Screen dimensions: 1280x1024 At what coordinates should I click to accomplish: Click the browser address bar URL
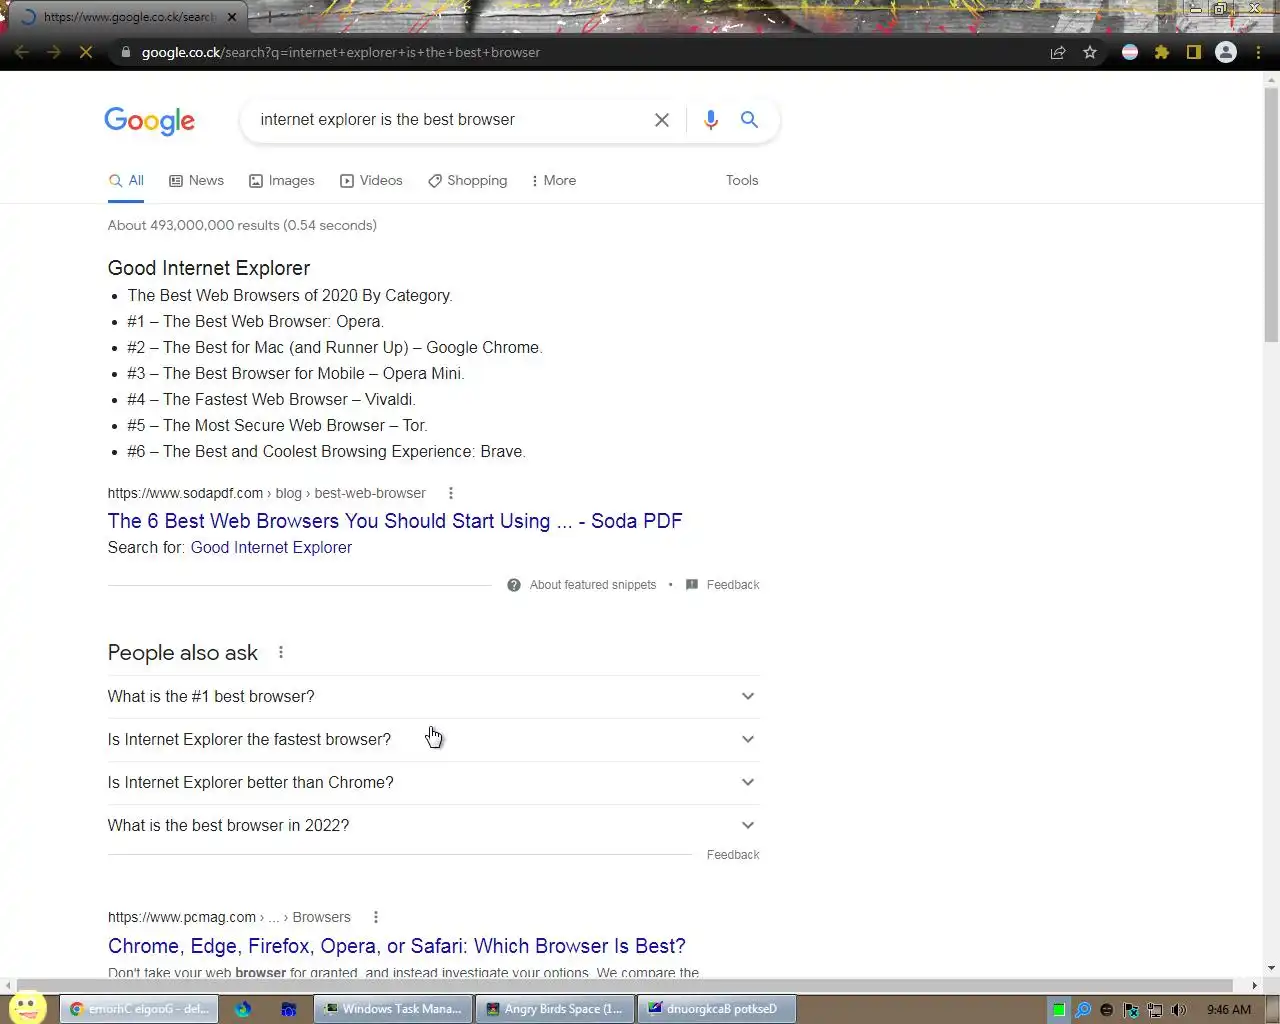coord(340,52)
